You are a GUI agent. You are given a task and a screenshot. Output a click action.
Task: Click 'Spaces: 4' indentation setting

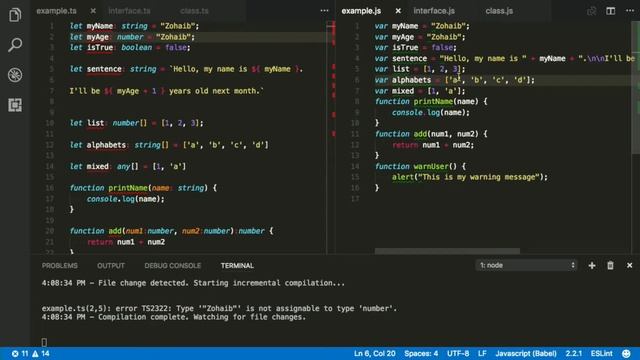click(x=421, y=353)
